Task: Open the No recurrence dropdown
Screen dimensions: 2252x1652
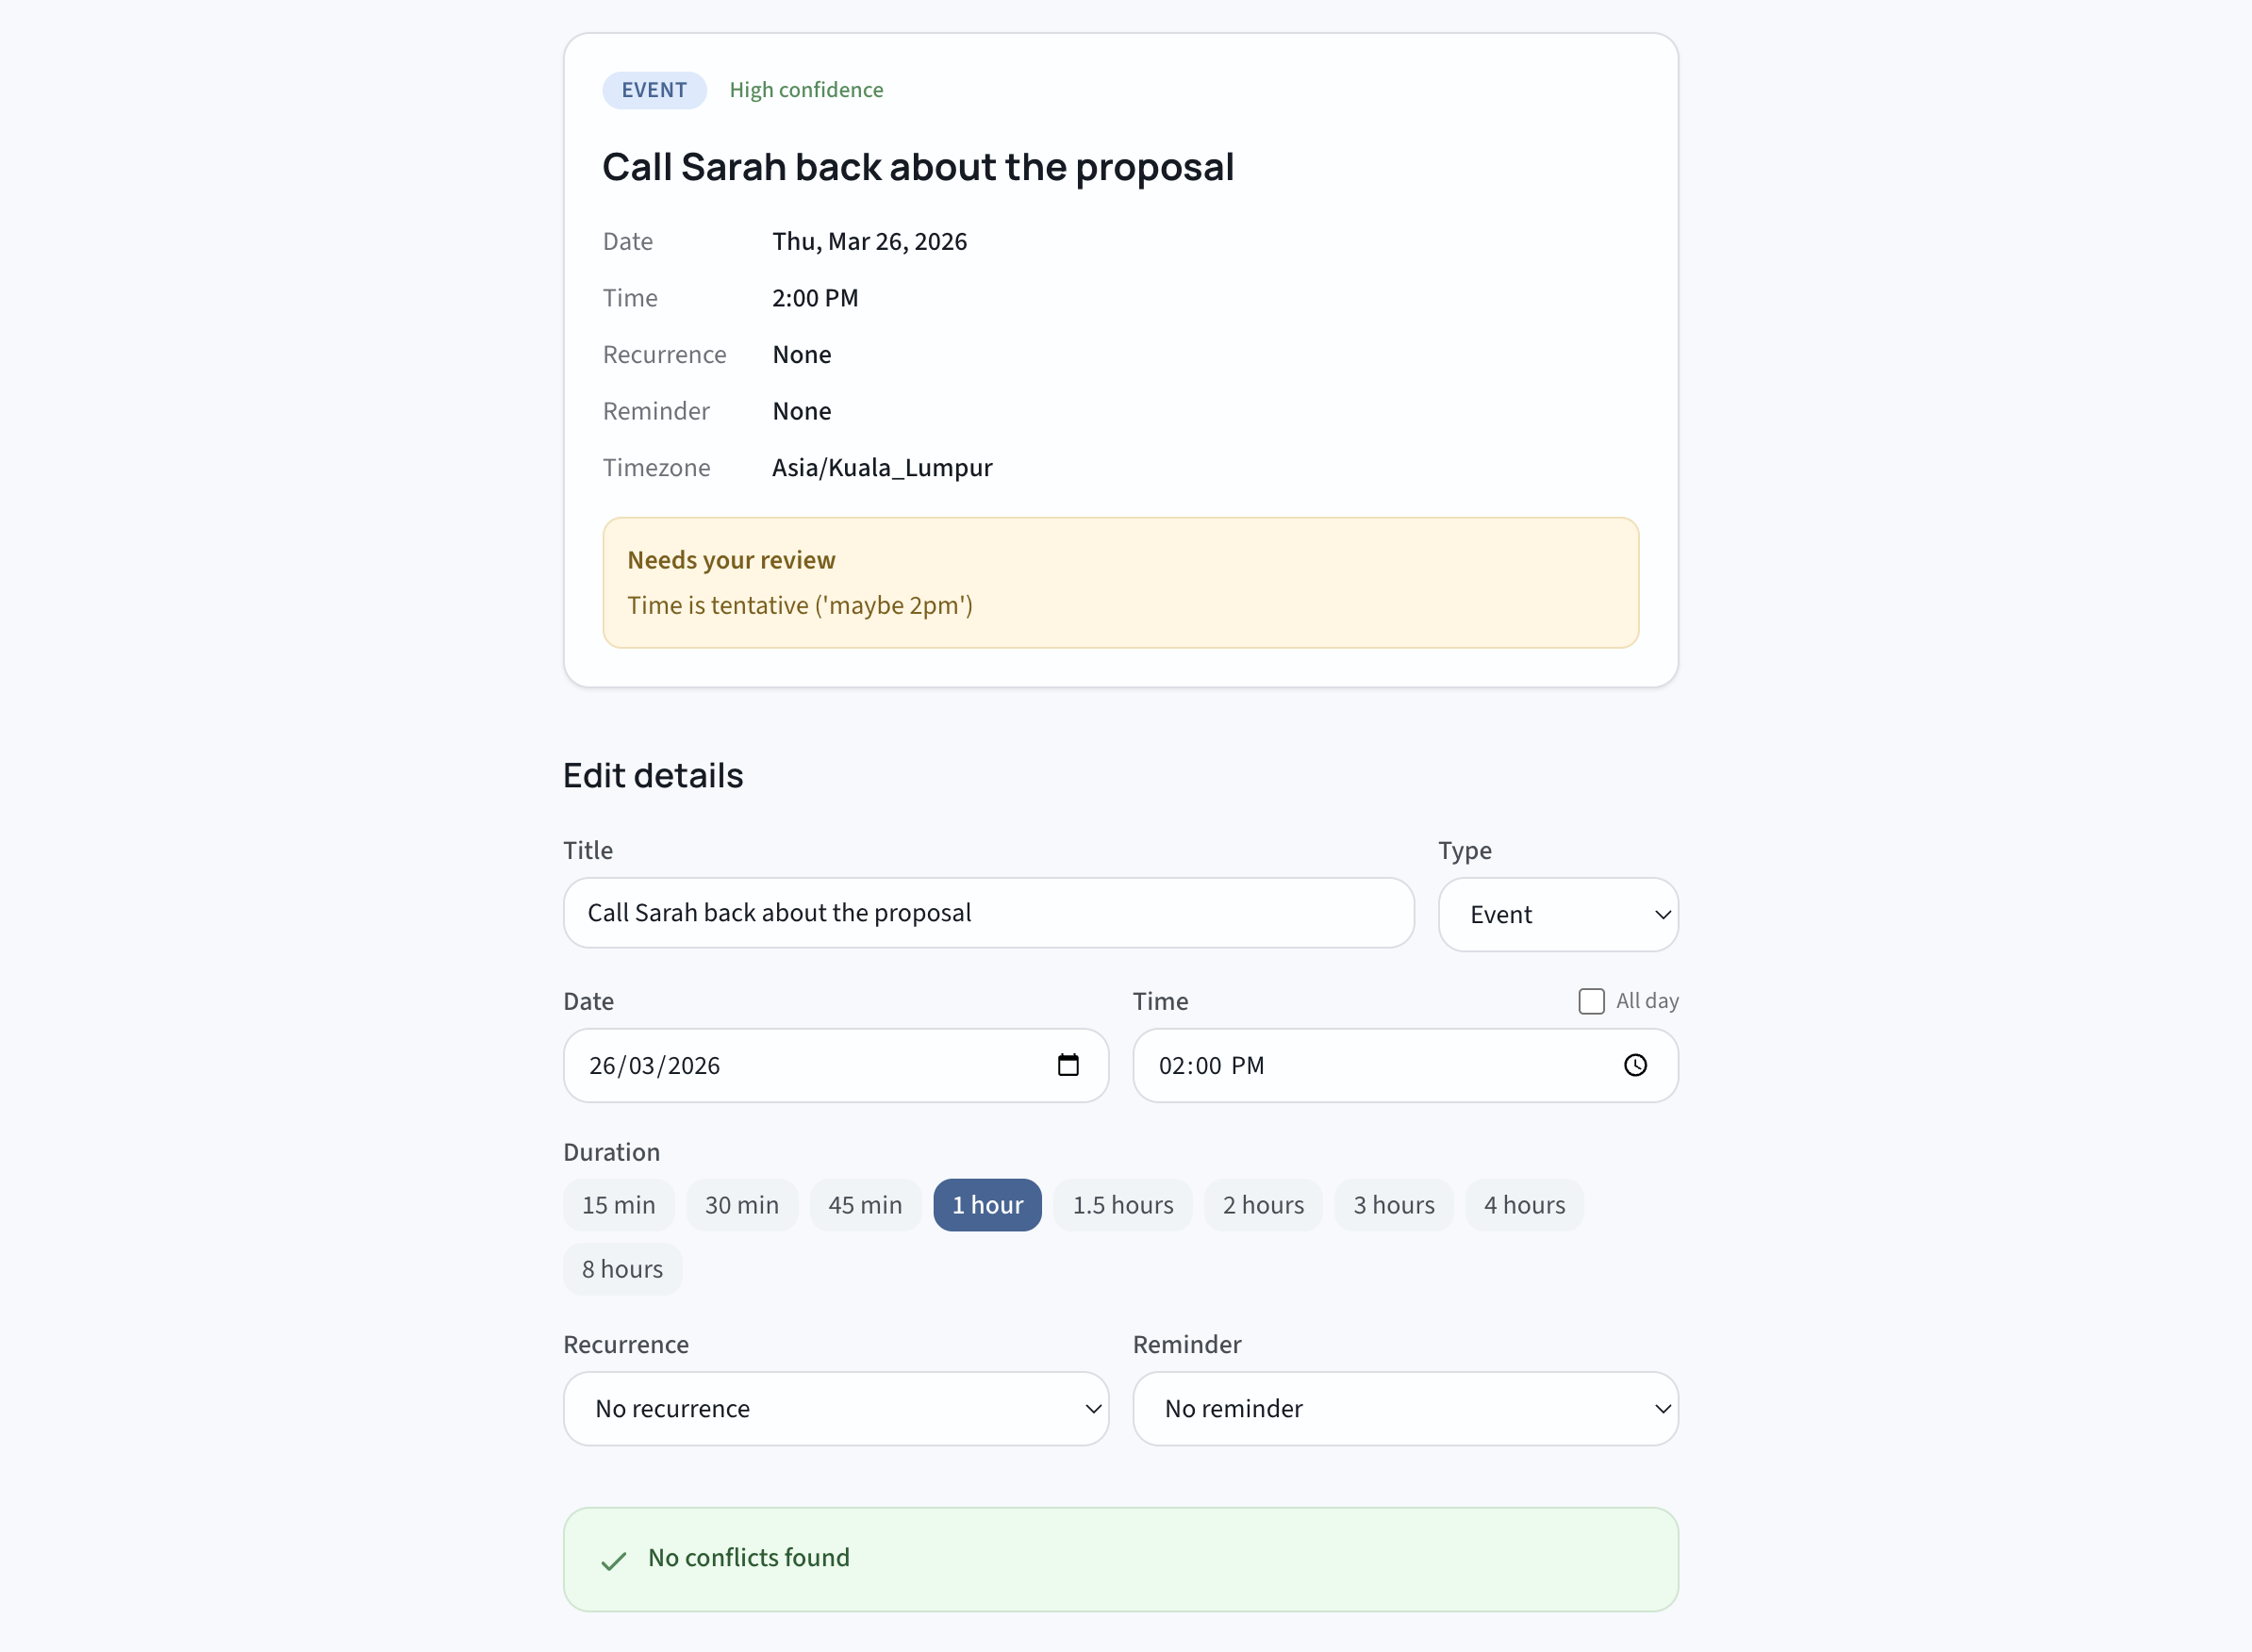Action: tap(836, 1408)
